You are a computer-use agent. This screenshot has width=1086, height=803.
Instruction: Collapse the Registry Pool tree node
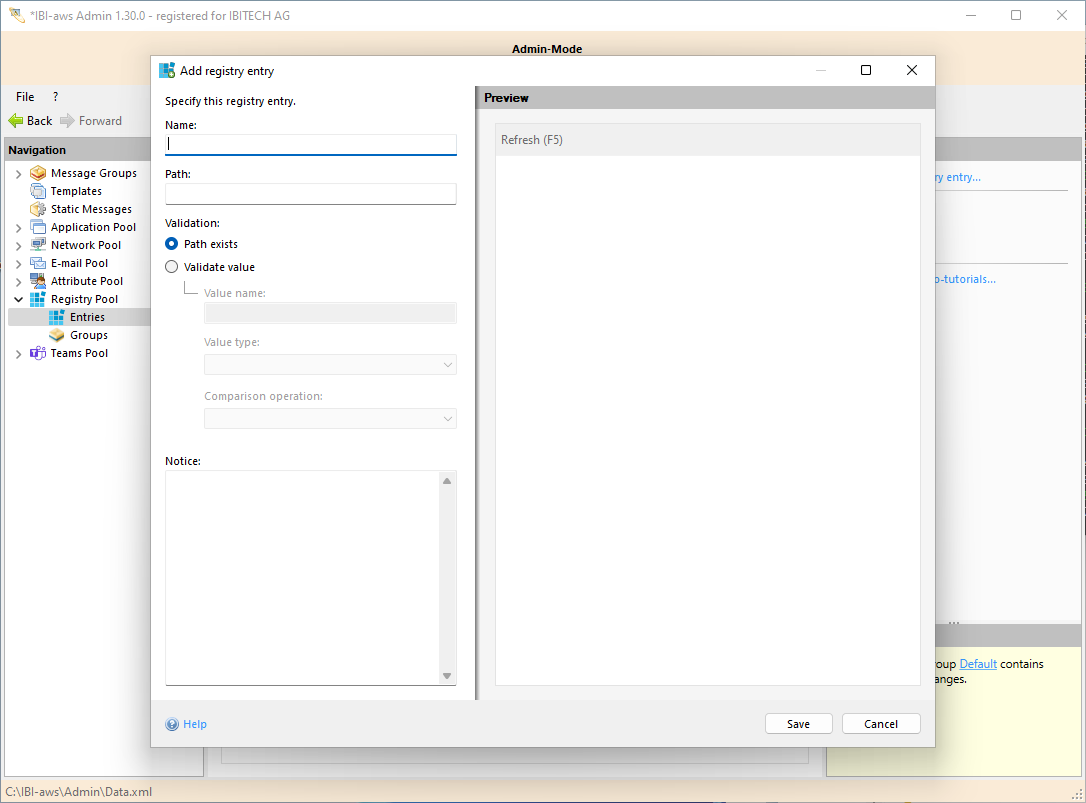[x=18, y=299]
